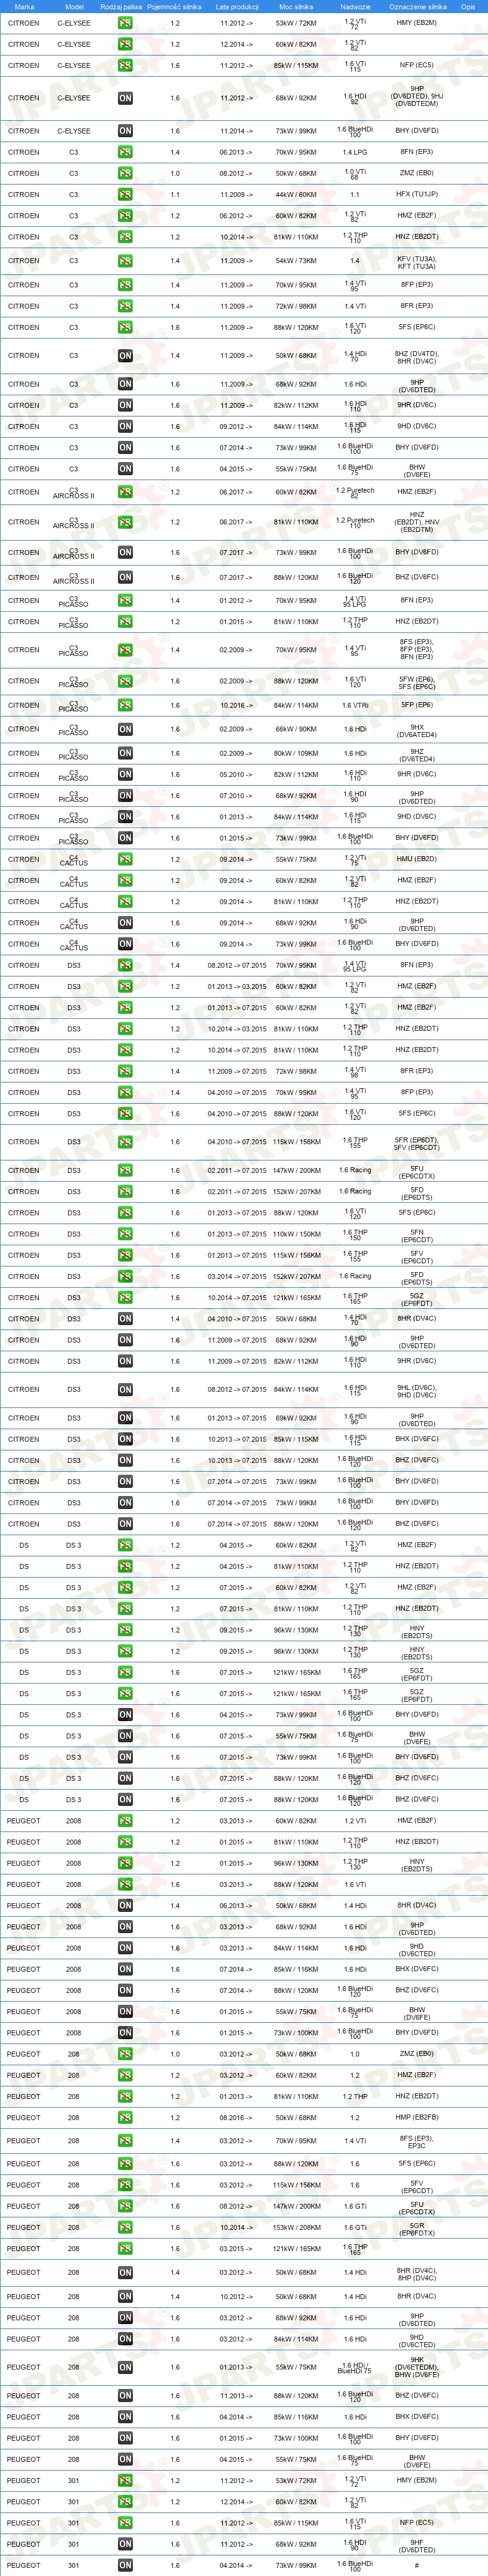
Task: Click the ON icon in C3 Aircross II BHZ (DV6FC) row
Action: (125, 577)
